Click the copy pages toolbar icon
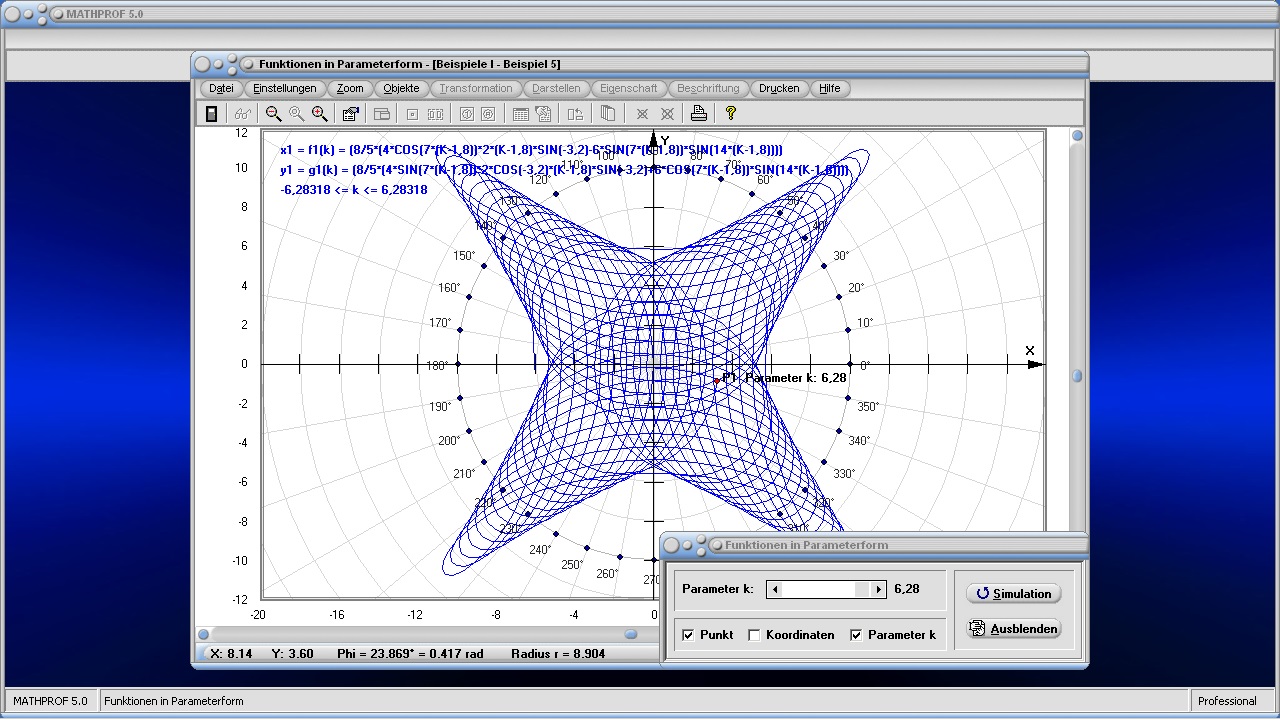The height and width of the screenshot is (720, 1280). tap(607, 114)
